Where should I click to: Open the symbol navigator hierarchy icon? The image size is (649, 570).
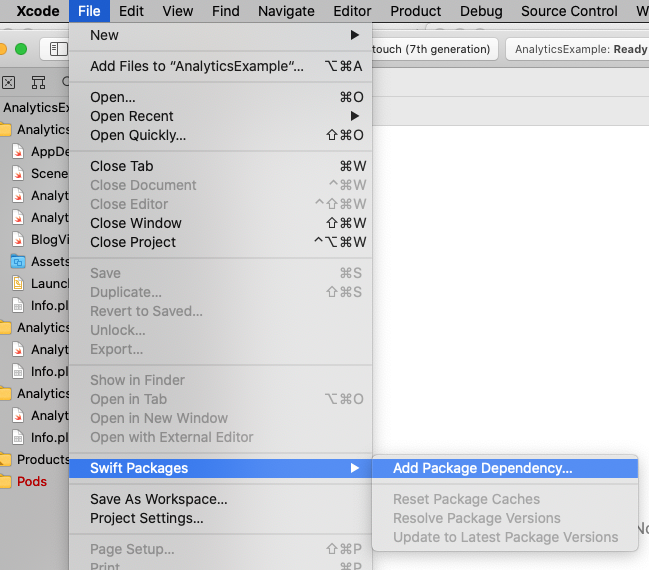click(x=38, y=82)
